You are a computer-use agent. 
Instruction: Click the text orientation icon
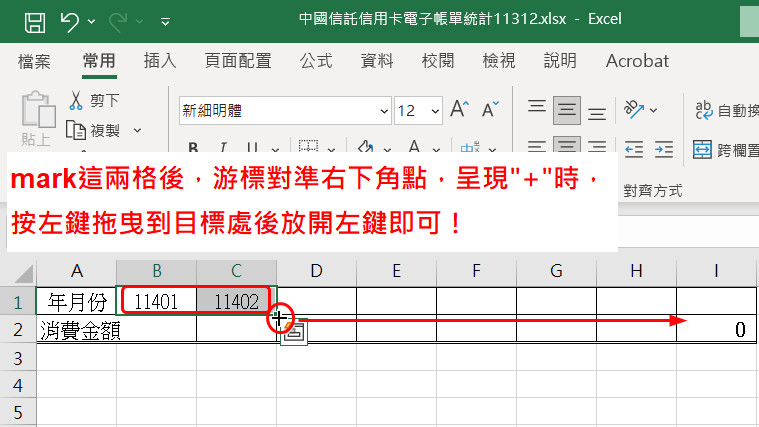tap(634, 109)
